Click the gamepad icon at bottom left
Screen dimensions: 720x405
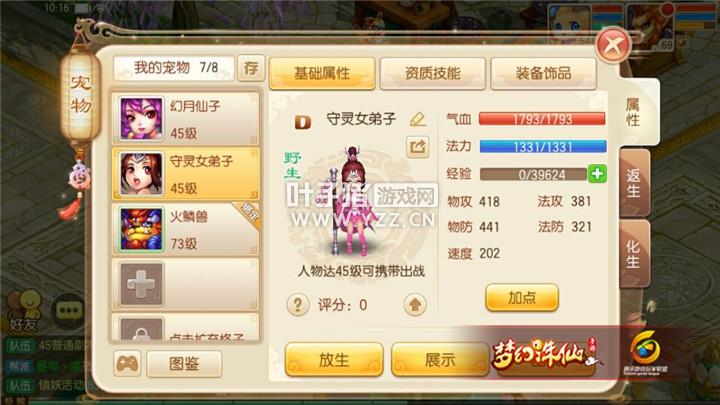[127, 364]
